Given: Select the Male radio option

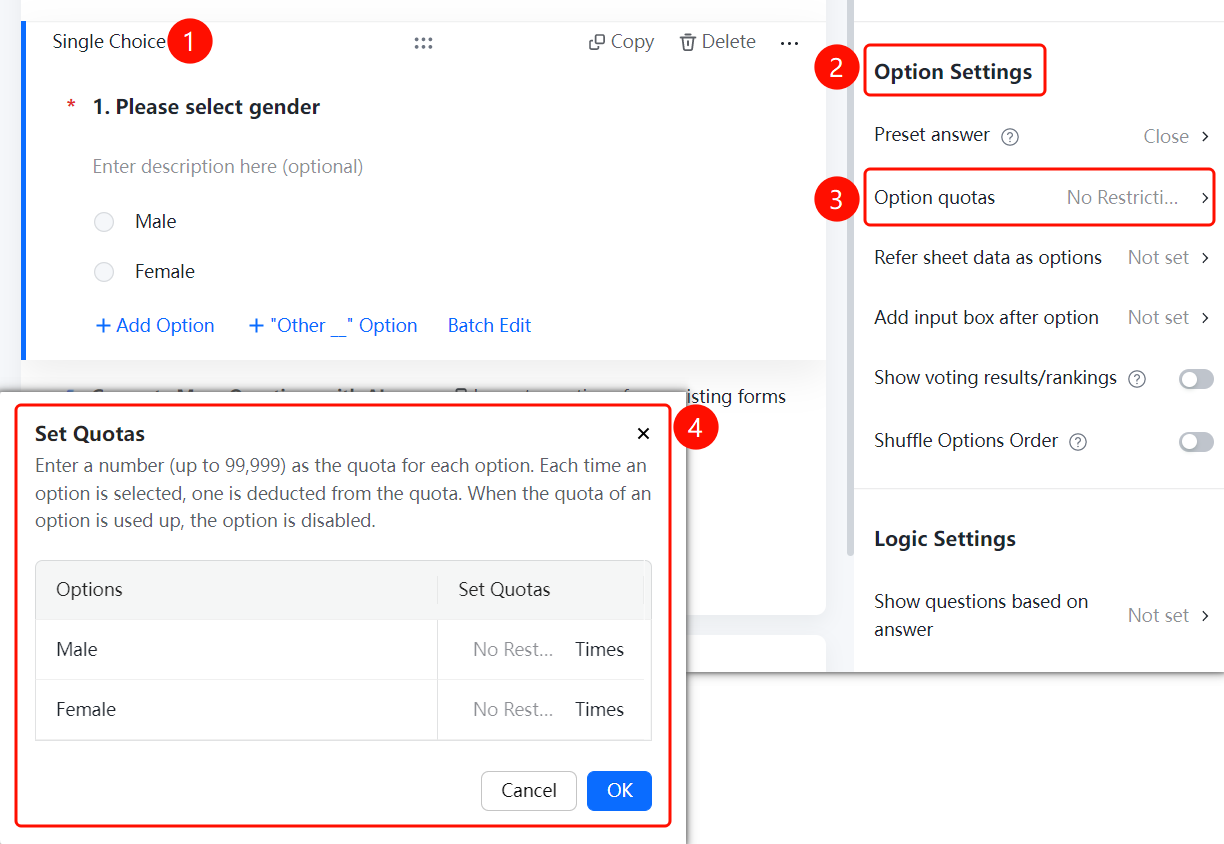Looking at the screenshot, I should (x=104, y=222).
